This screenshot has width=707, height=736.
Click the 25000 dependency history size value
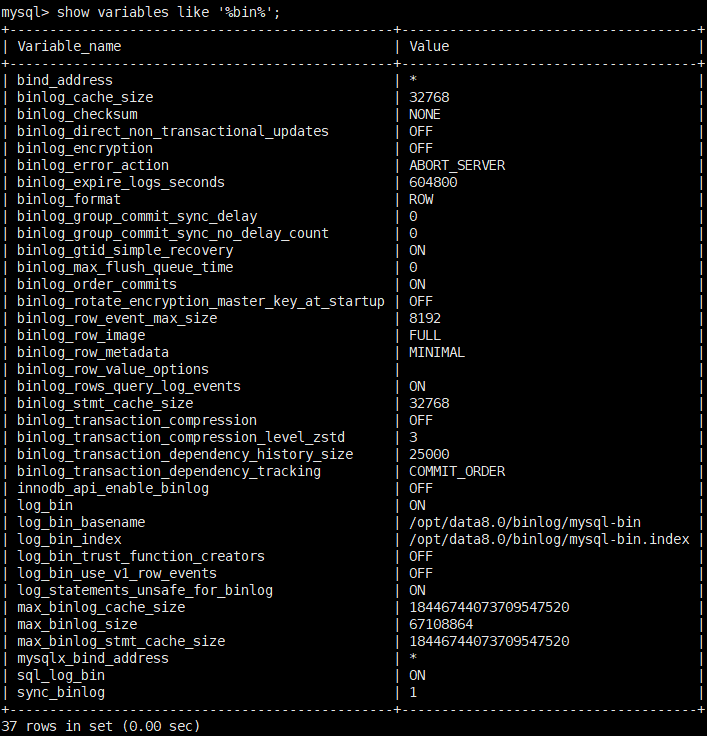click(429, 454)
